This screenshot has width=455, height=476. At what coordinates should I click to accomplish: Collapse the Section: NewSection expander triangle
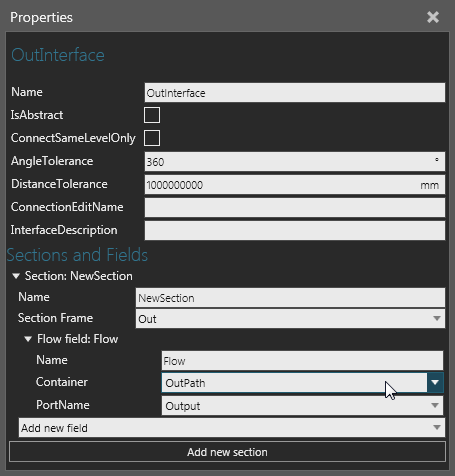tap(16, 276)
